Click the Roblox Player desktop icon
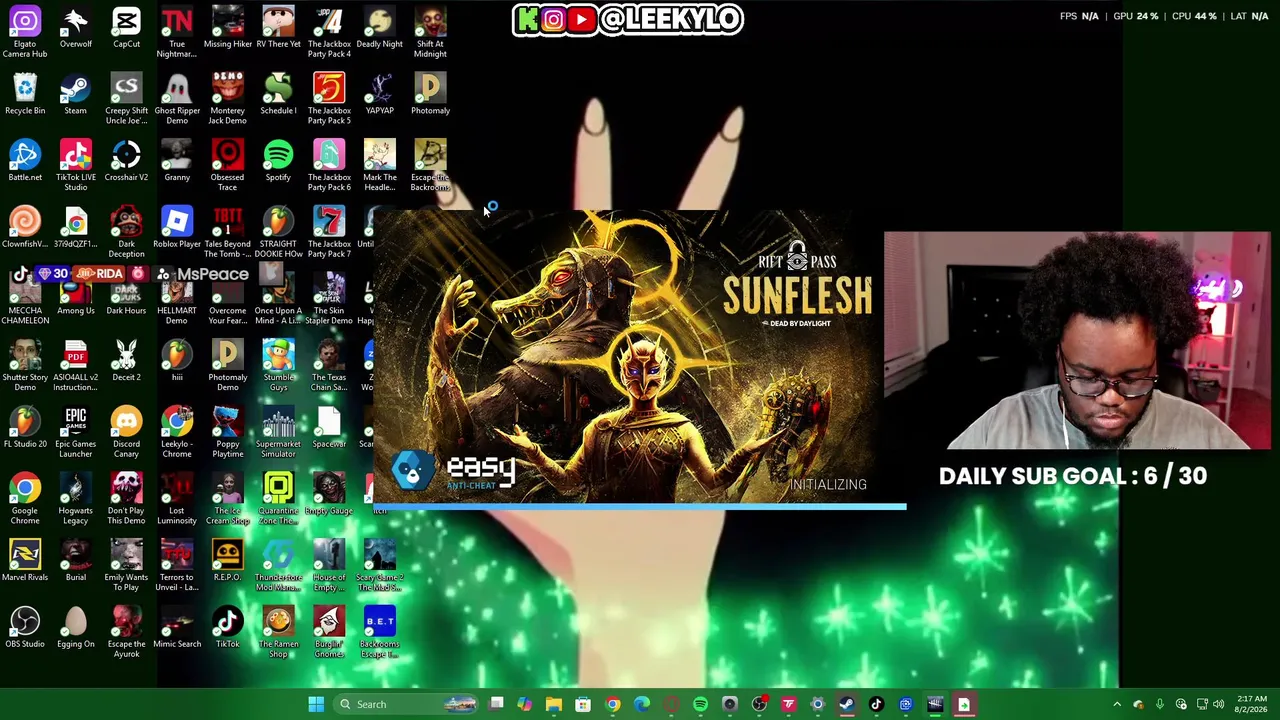This screenshot has width=1280, height=720. pos(177,228)
